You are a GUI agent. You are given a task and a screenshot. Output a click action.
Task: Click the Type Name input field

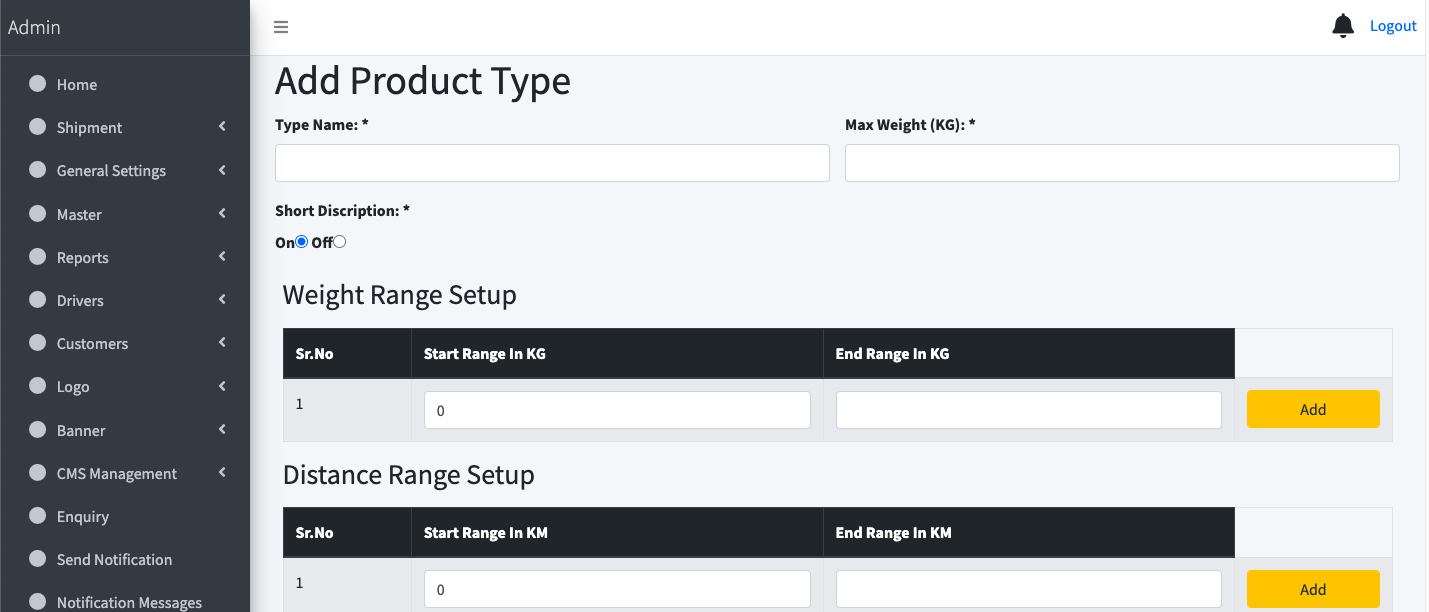[x=552, y=162]
